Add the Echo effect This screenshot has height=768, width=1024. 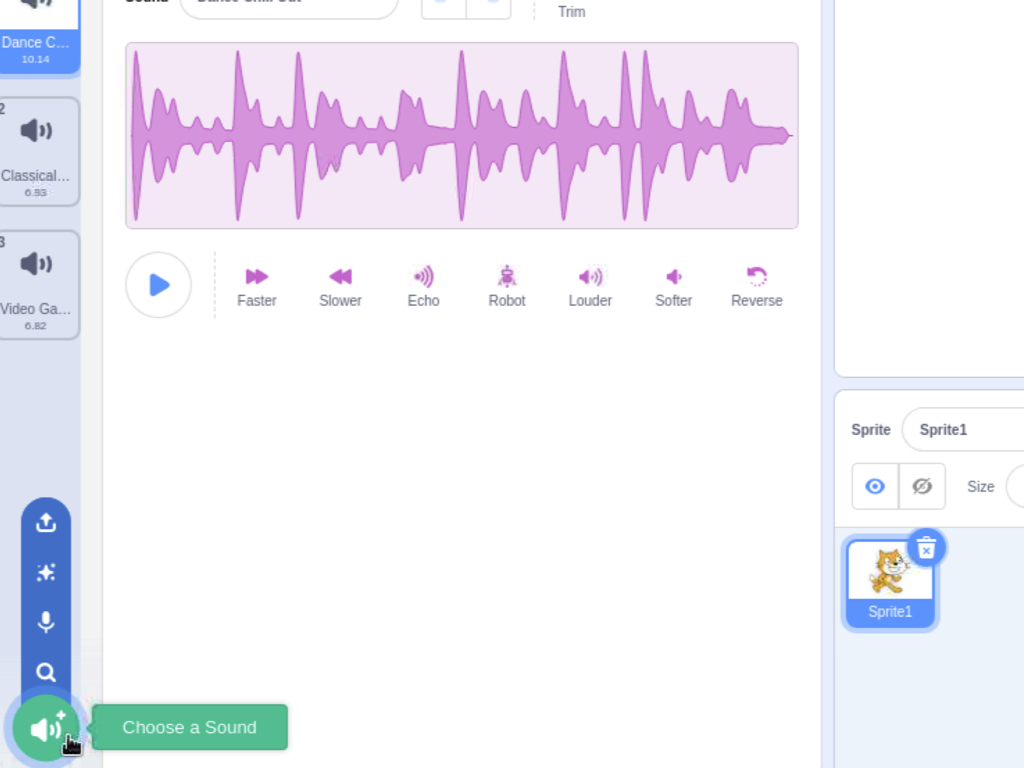[424, 287]
